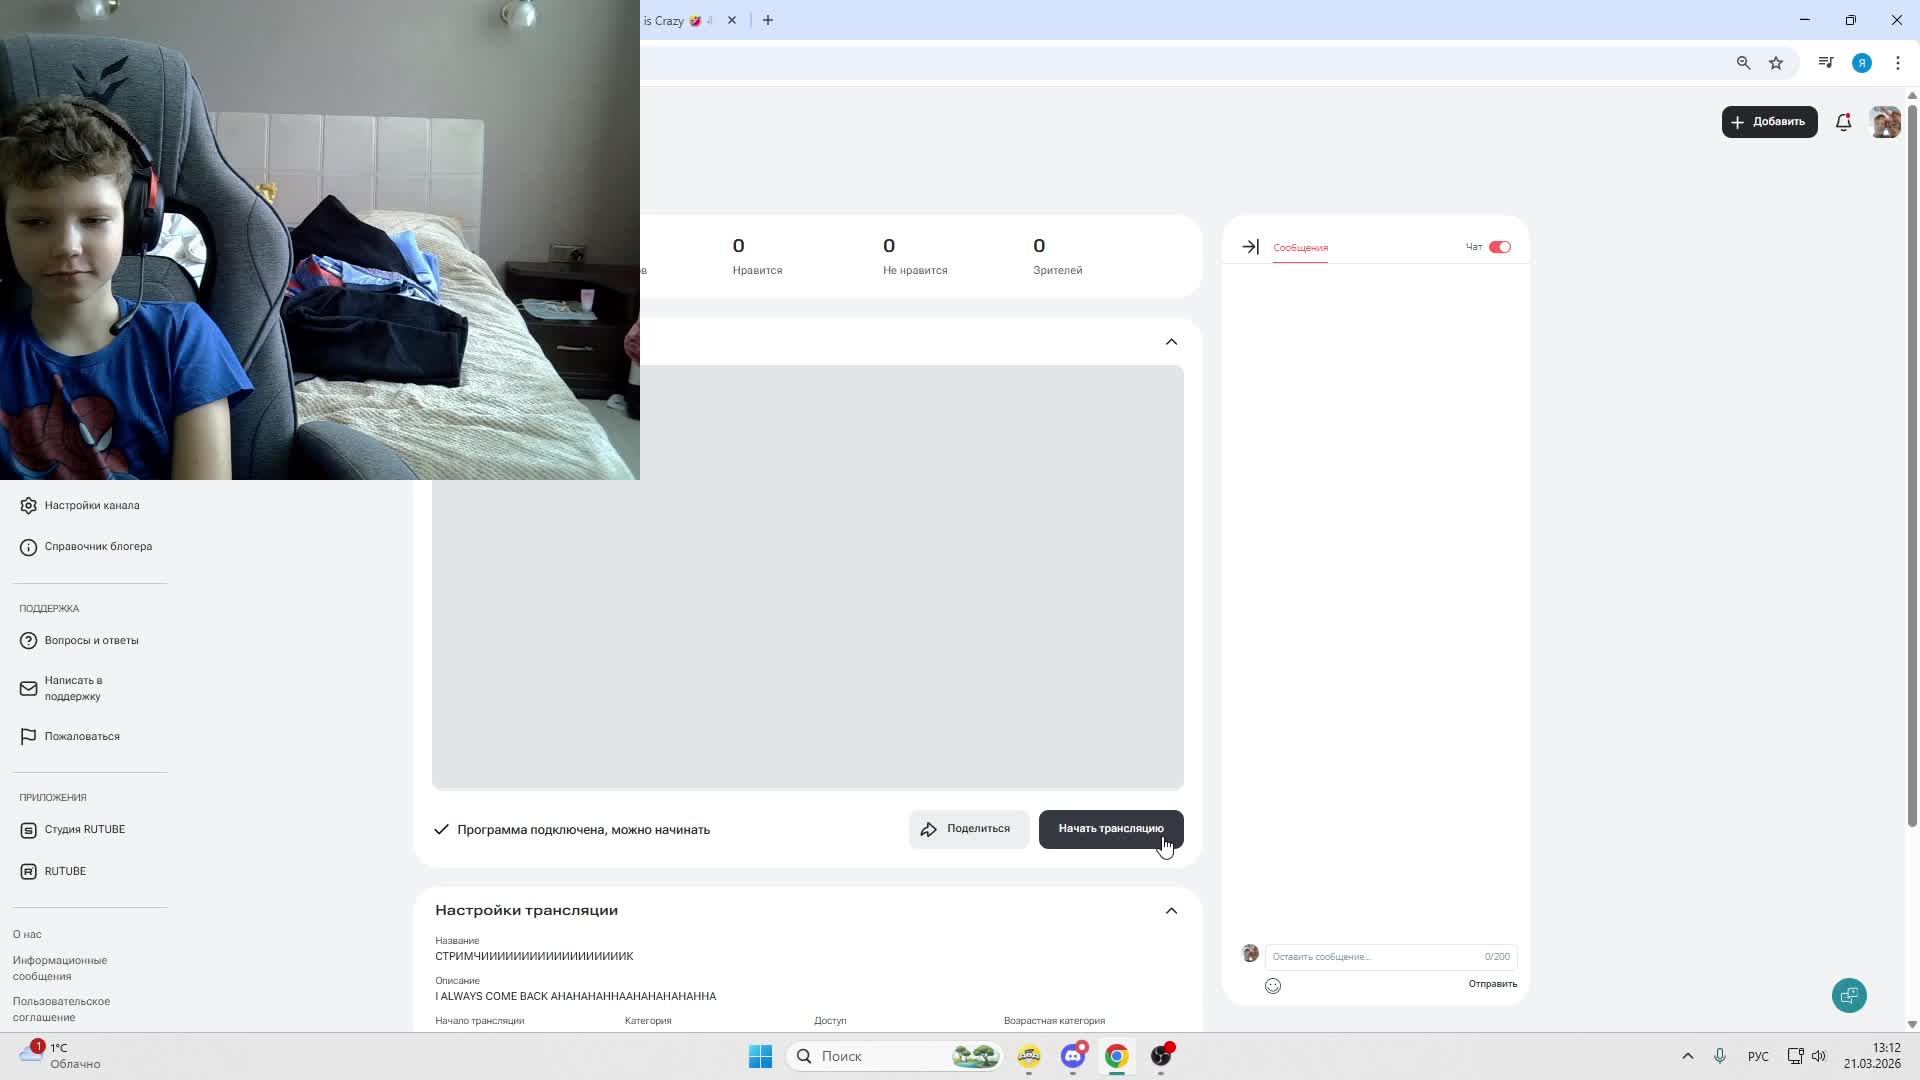
Task: Toggle the chat switch off
Action: click(x=1499, y=247)
